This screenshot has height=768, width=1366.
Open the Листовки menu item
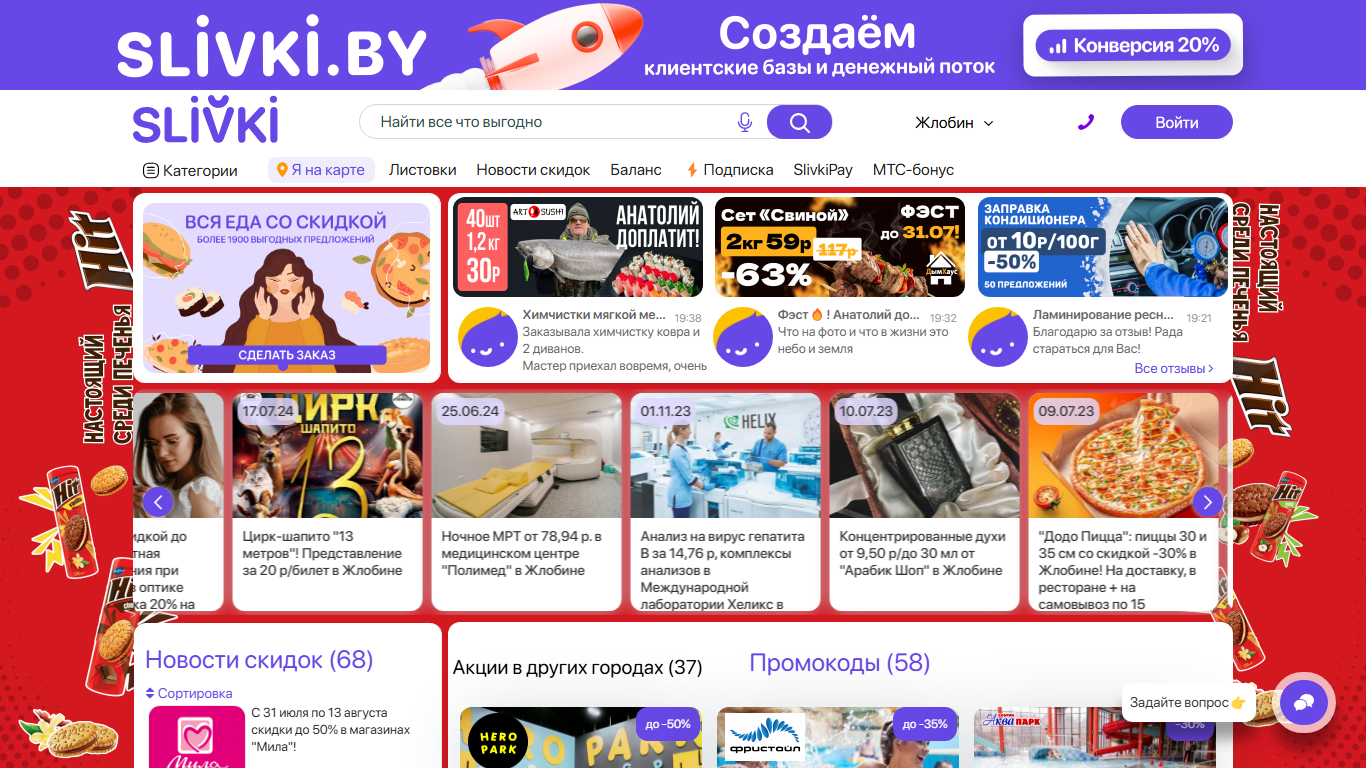click(422, 170)
